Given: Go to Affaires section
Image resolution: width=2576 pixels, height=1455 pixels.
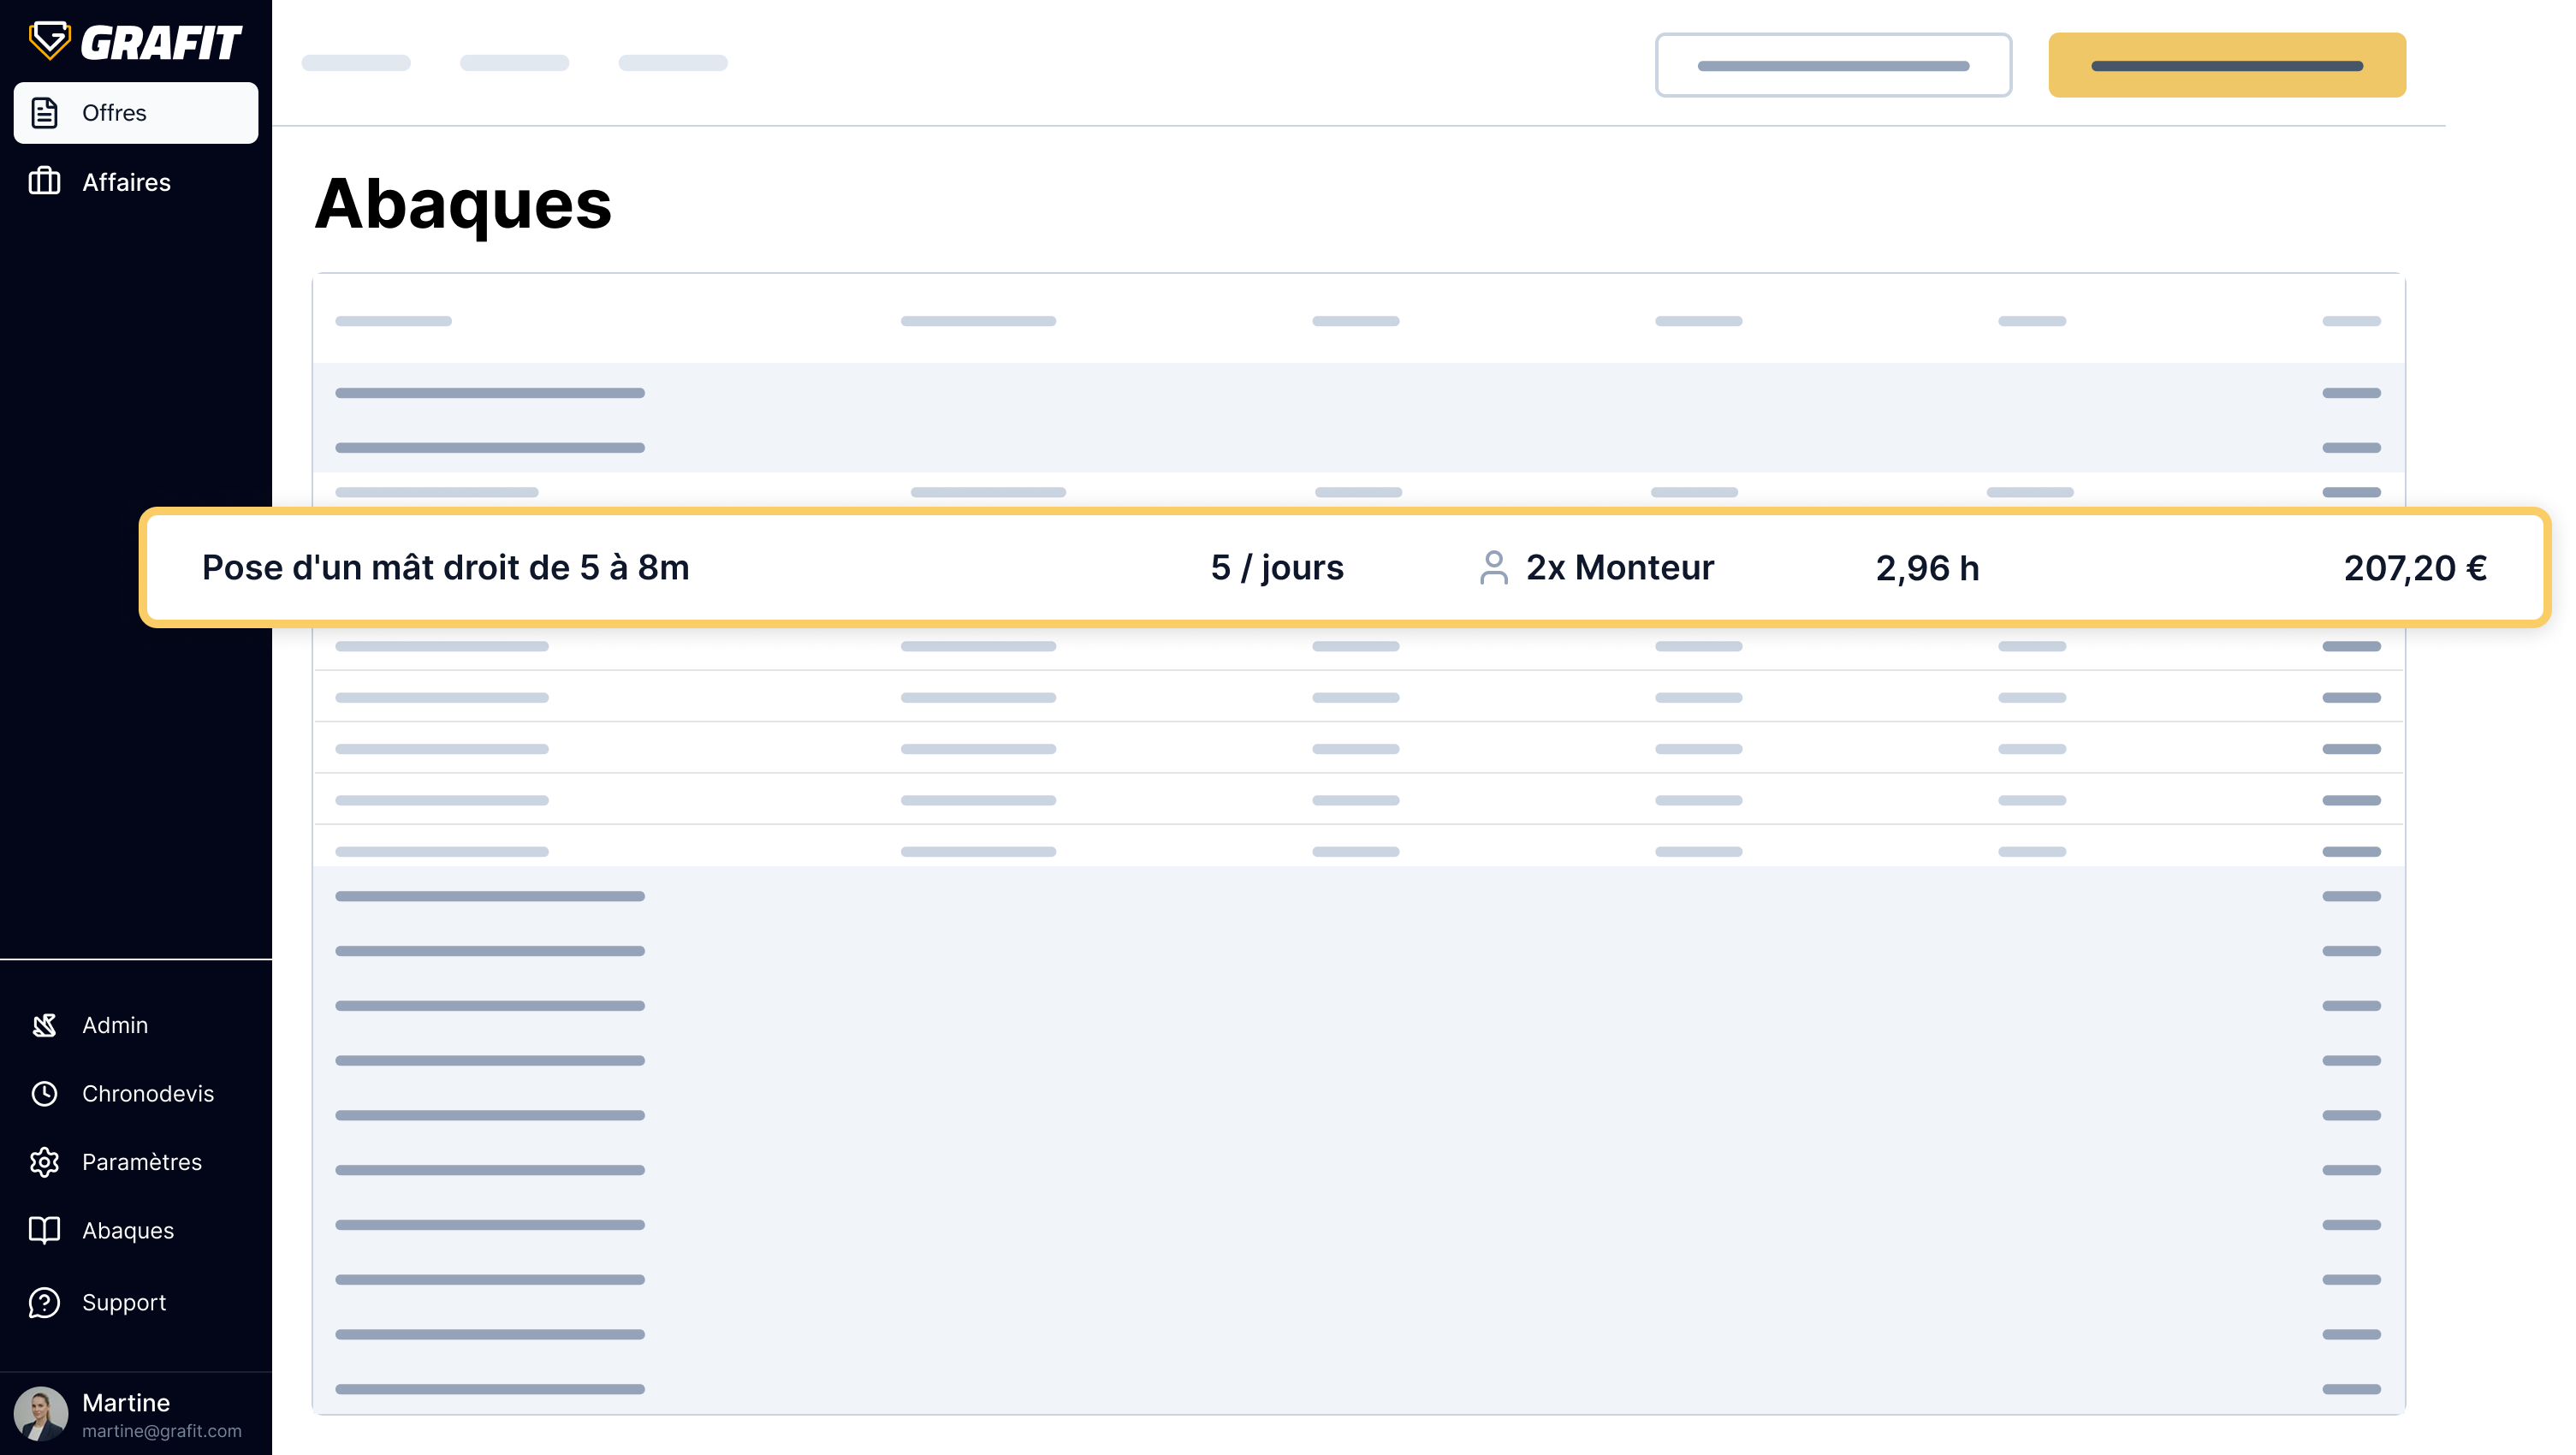Looking at the screenshot, I should pos(126,182).
